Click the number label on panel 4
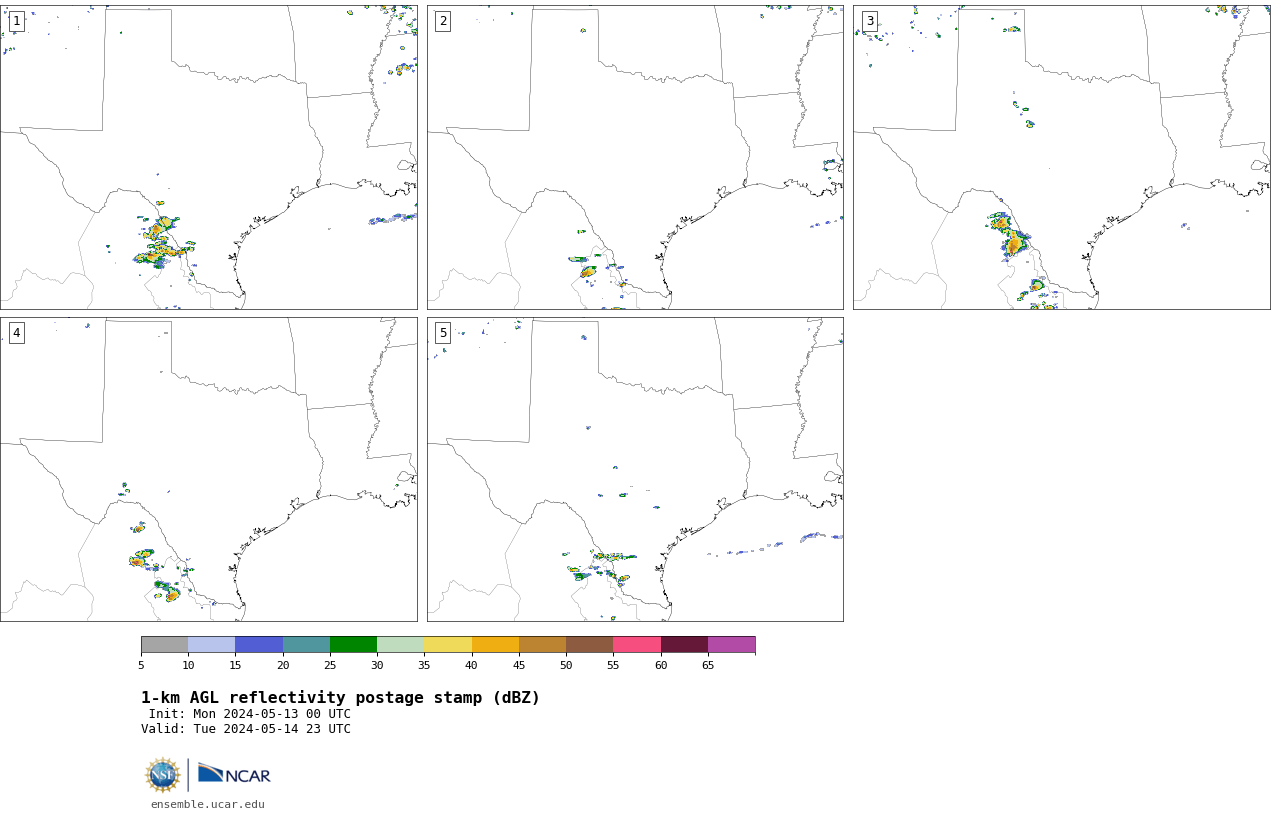 (x=16, y=333)
